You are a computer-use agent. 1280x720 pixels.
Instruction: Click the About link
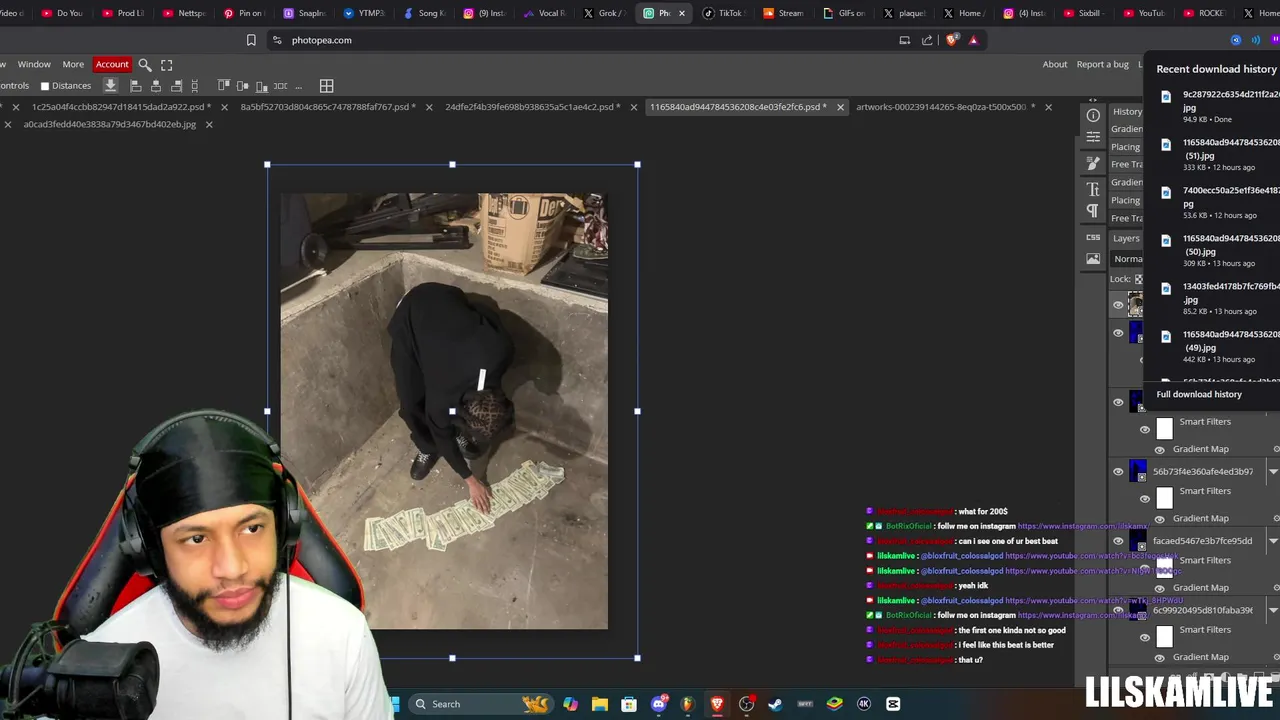coord(1055,64)
